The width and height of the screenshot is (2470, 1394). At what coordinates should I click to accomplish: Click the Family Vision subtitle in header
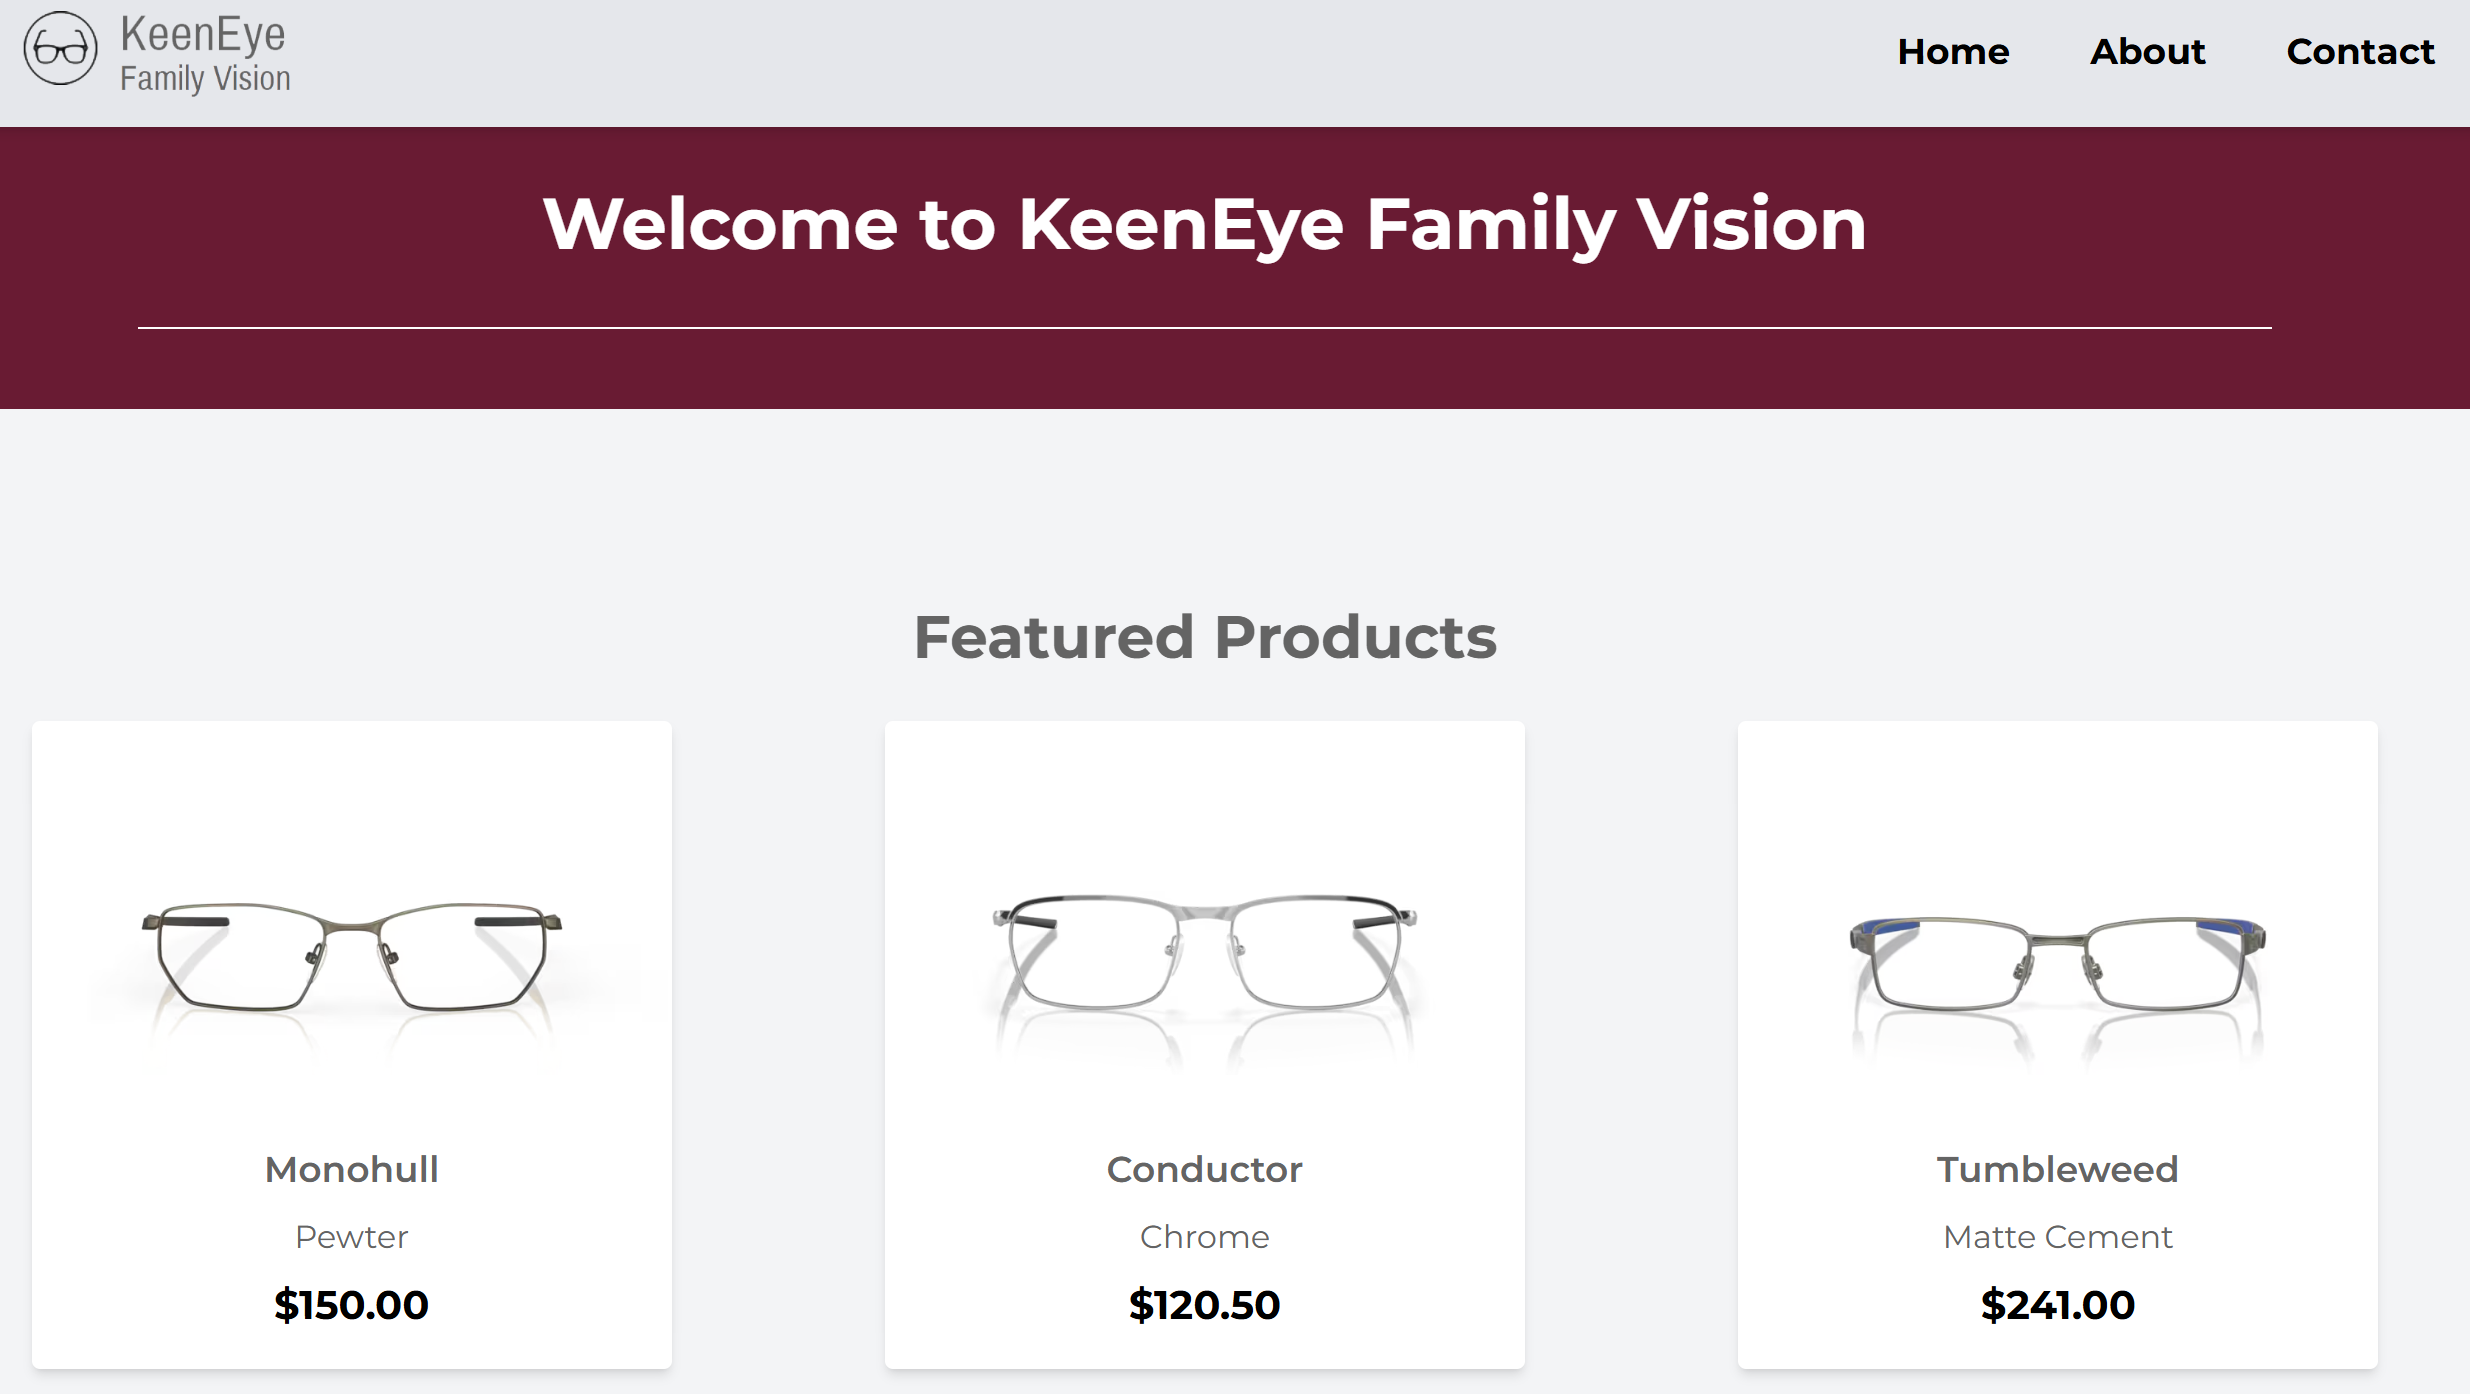click(x=205, y=78)
